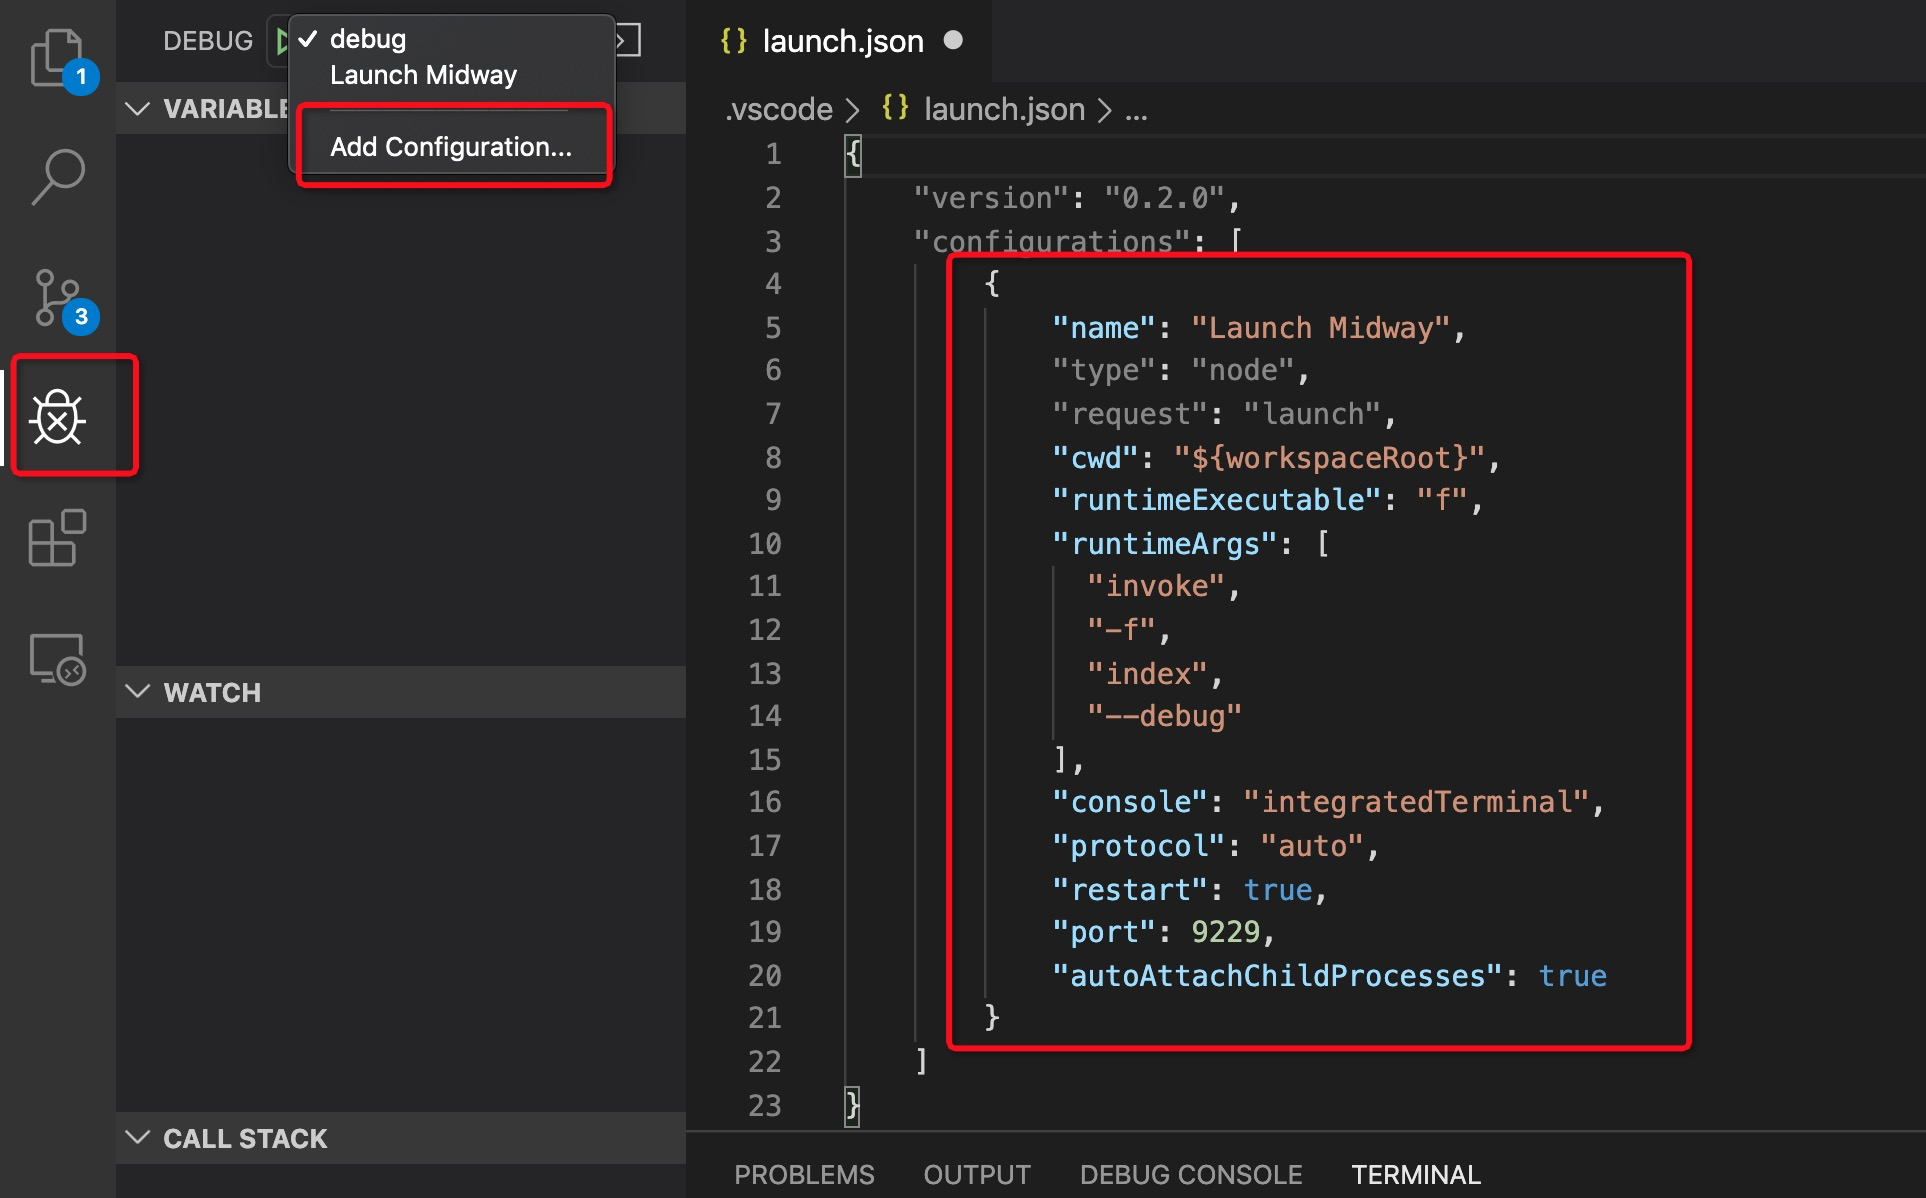Click the "index" argument on line 13
This screenshot has width=1926, height=1198.
click(1146, 673)
